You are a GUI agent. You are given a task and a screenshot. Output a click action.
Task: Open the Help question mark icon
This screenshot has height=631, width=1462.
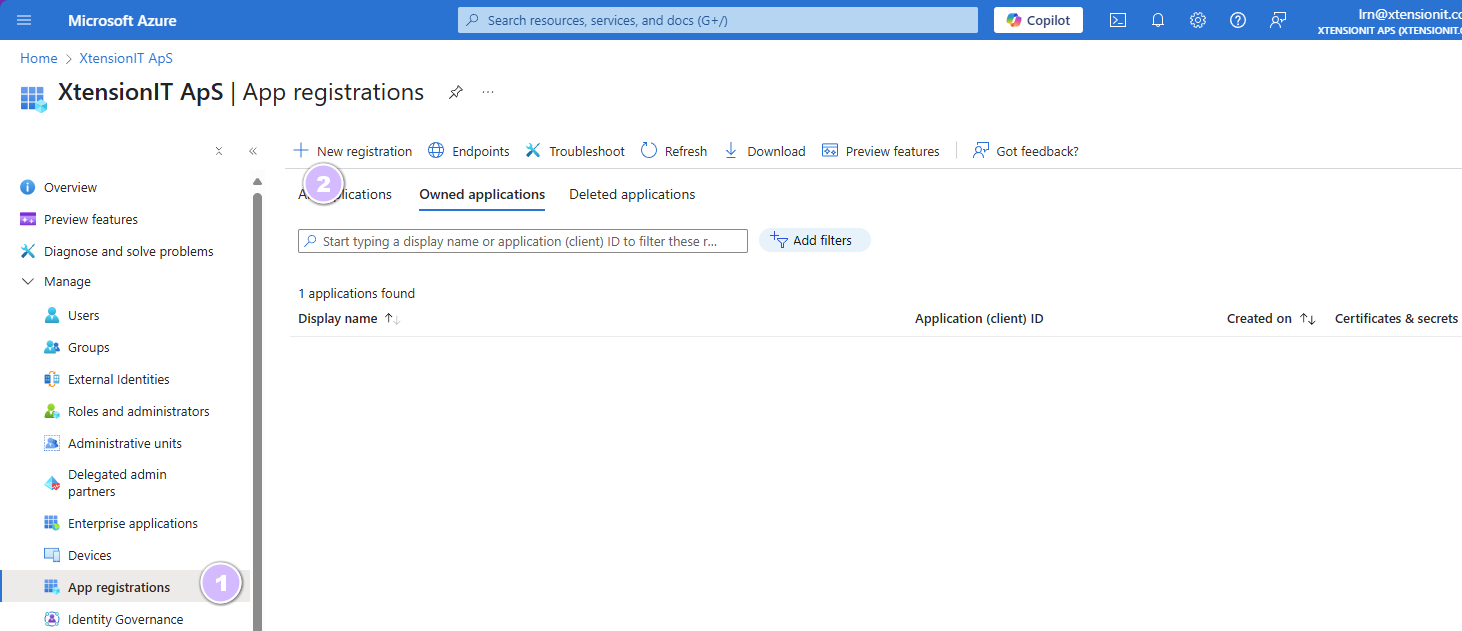[x=1238, y=20]
